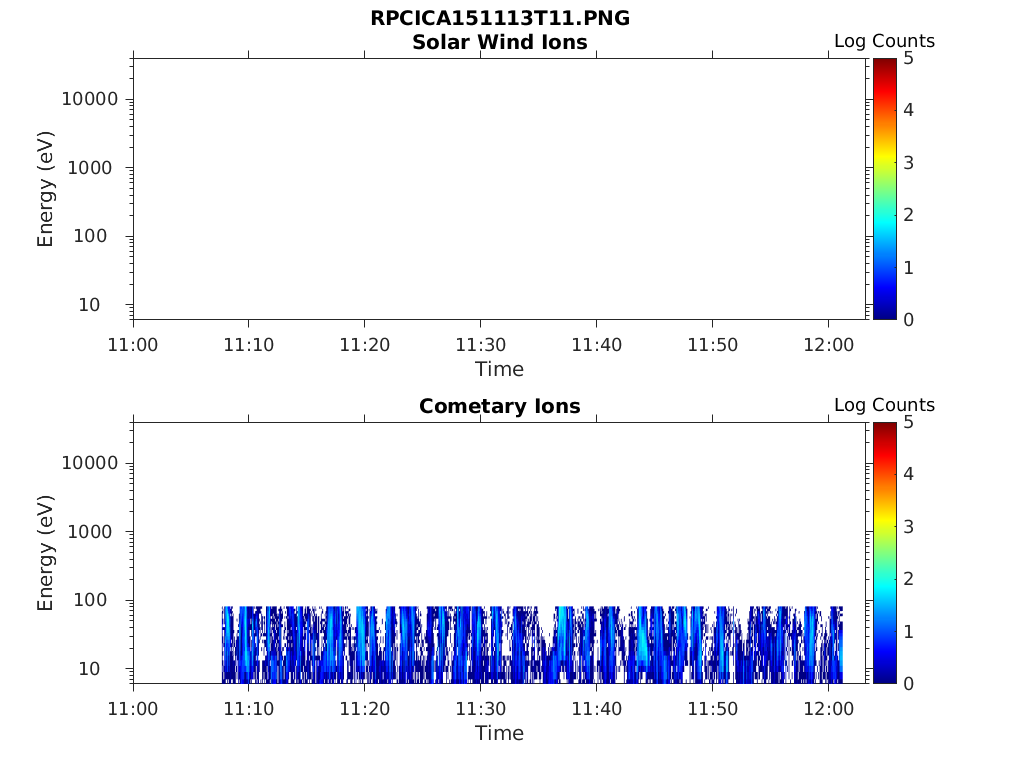Screen dimensions: 1024x768
Task: Click the Time axis label under Cometary plot
Action: tap(500, 733)
